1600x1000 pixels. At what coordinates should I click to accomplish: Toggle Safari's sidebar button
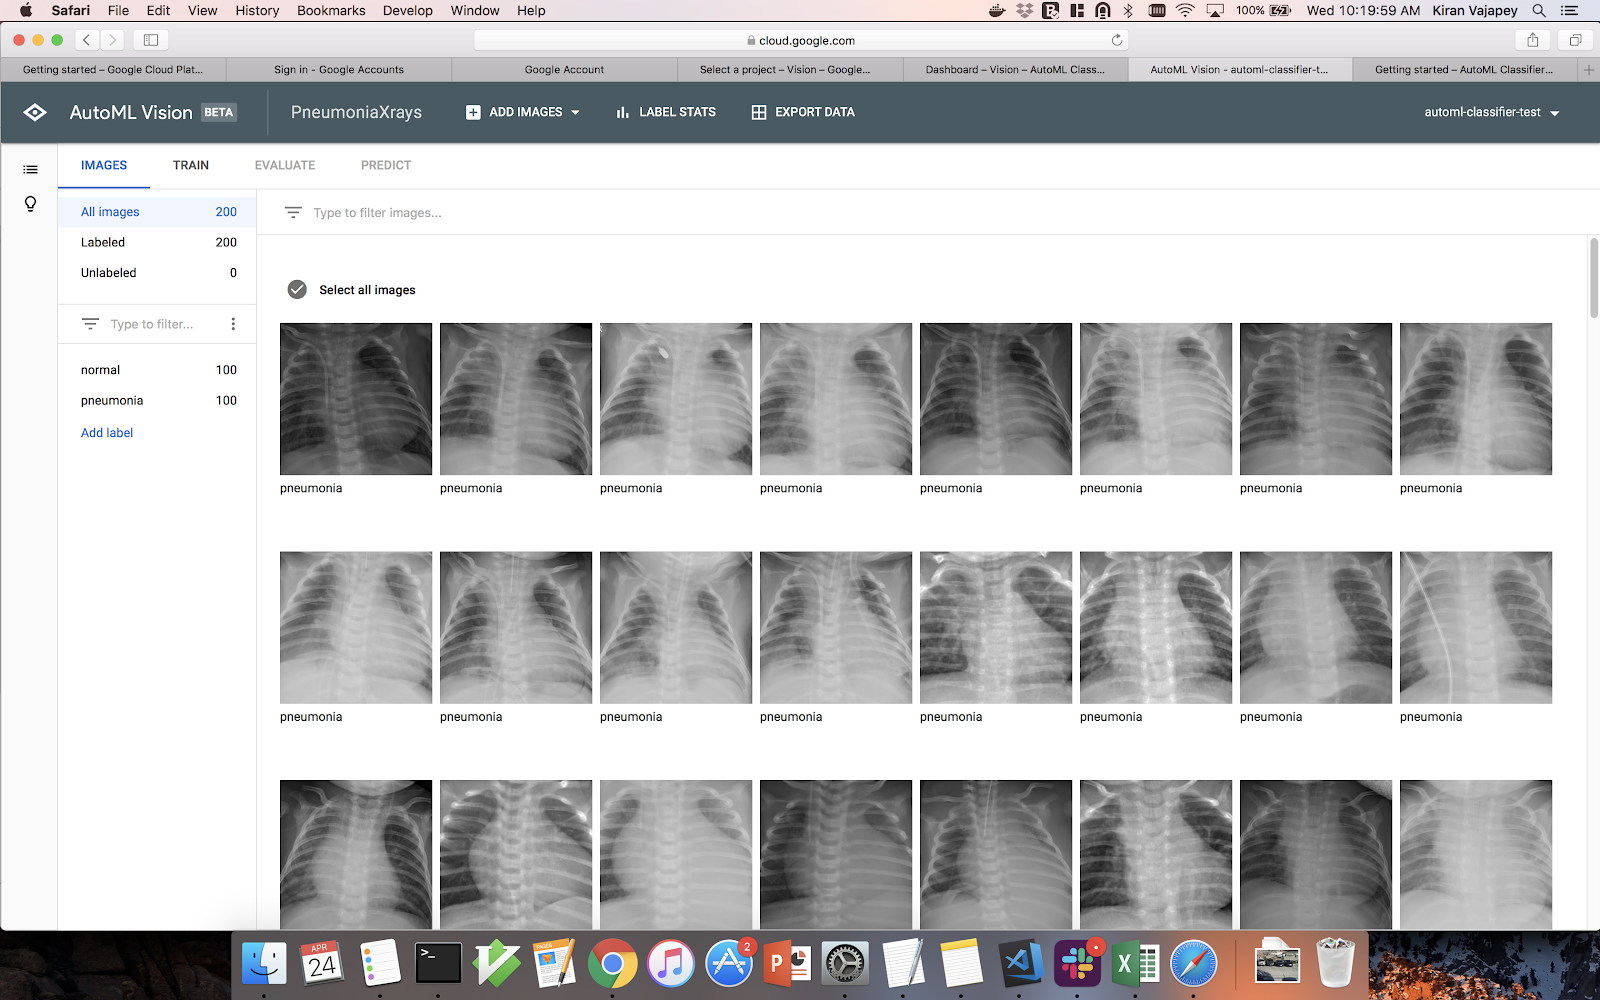point(151,40)
